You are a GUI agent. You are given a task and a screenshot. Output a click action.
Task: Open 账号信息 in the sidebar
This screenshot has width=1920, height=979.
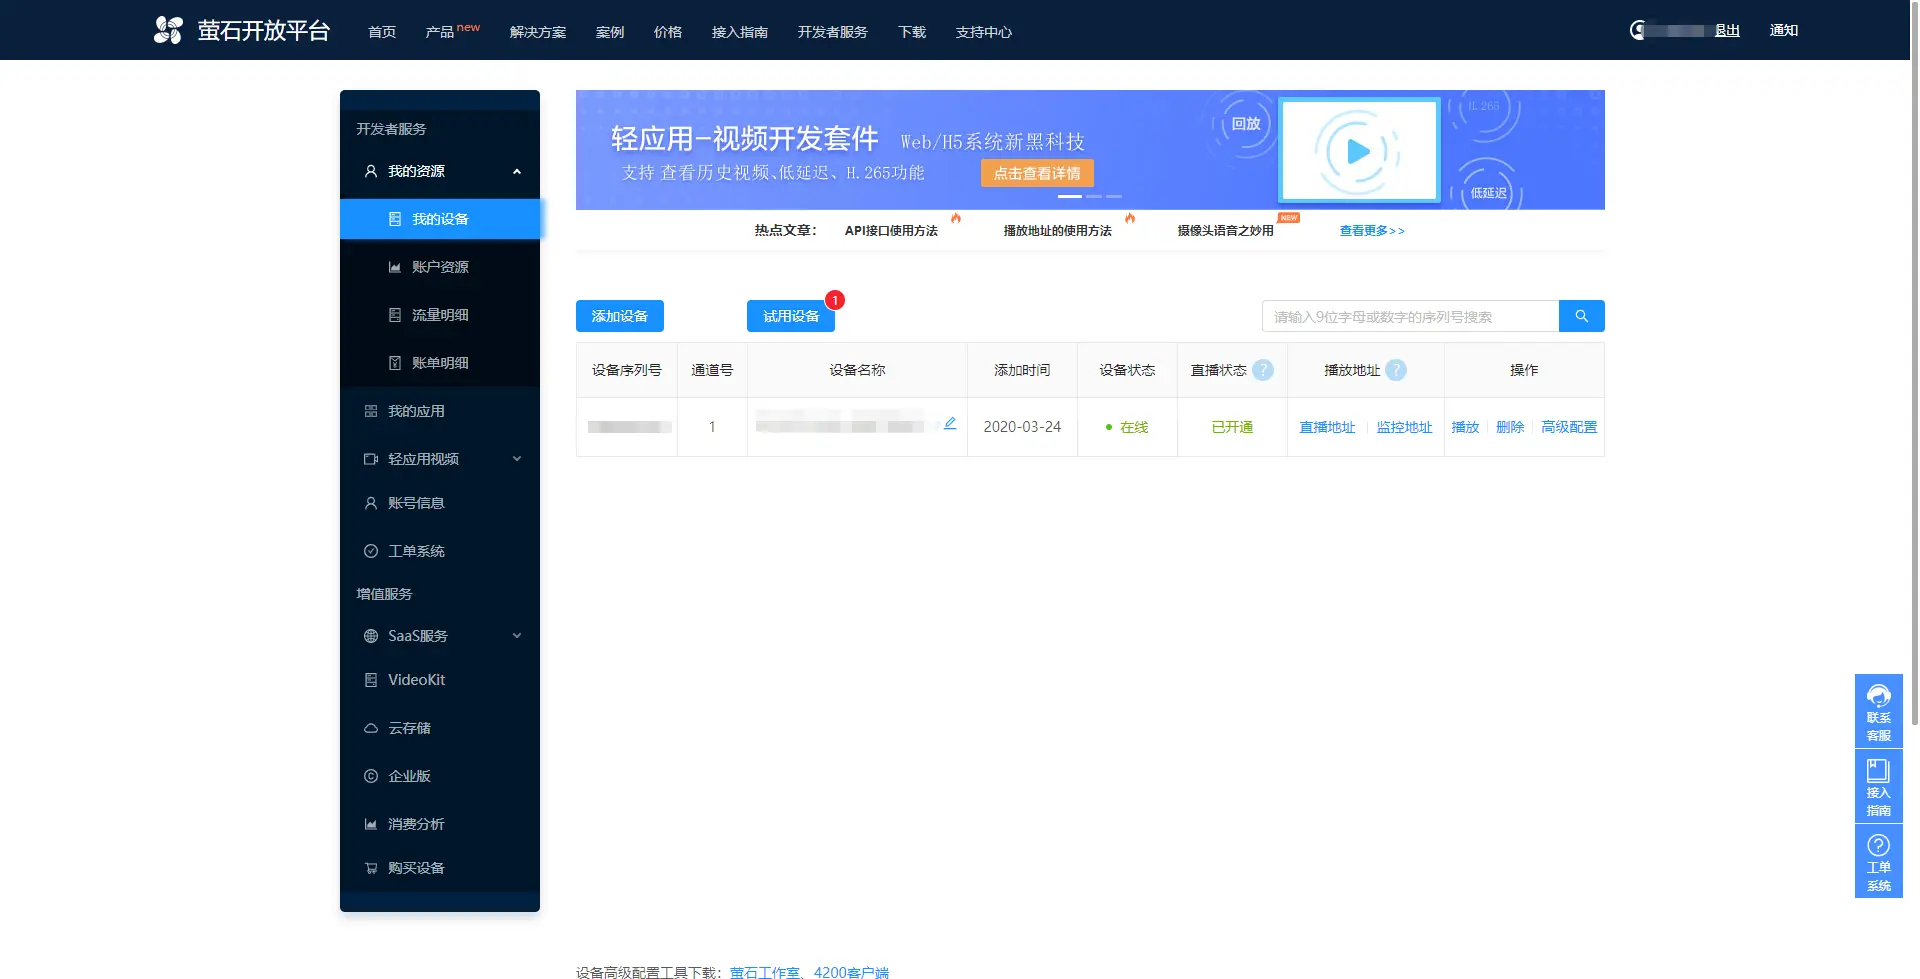(x=440, y=503)
